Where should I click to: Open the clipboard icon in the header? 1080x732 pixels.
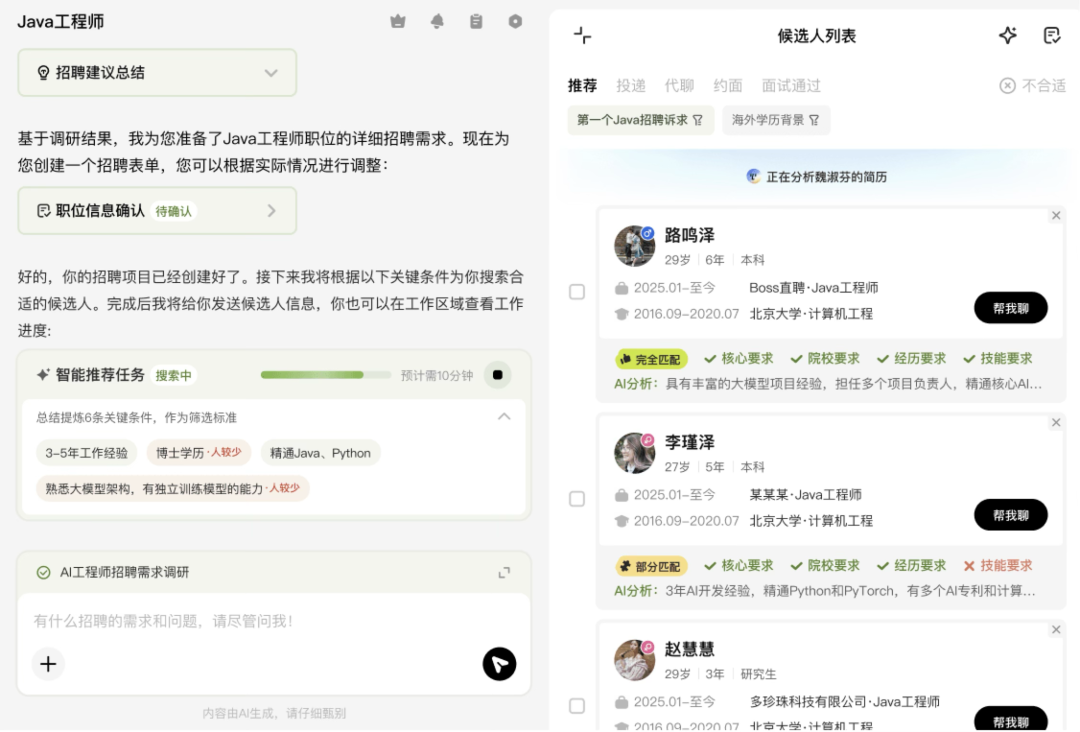pyautogui.click(x=476, y=21)
